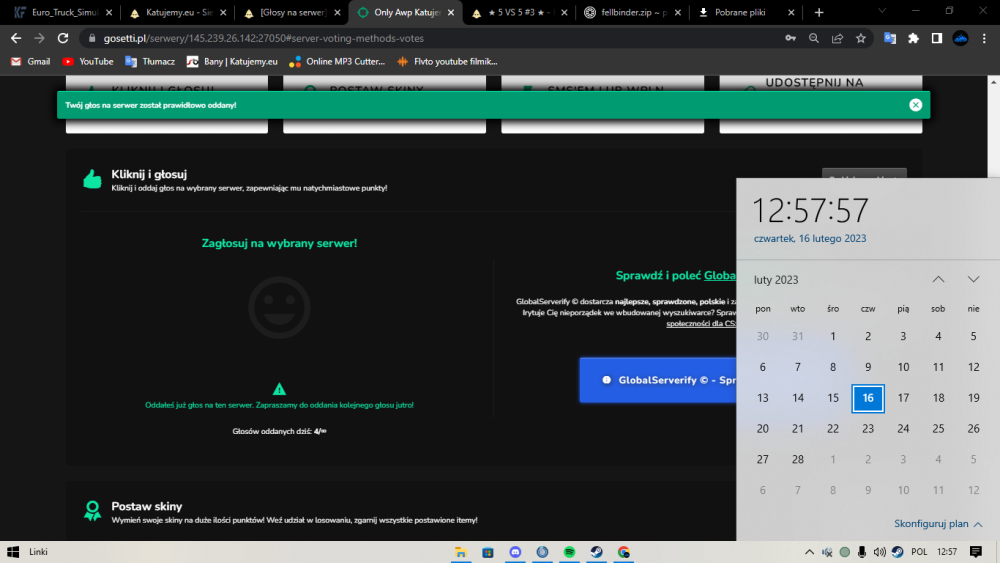Go to the next month in the calendar

(973, 279)
